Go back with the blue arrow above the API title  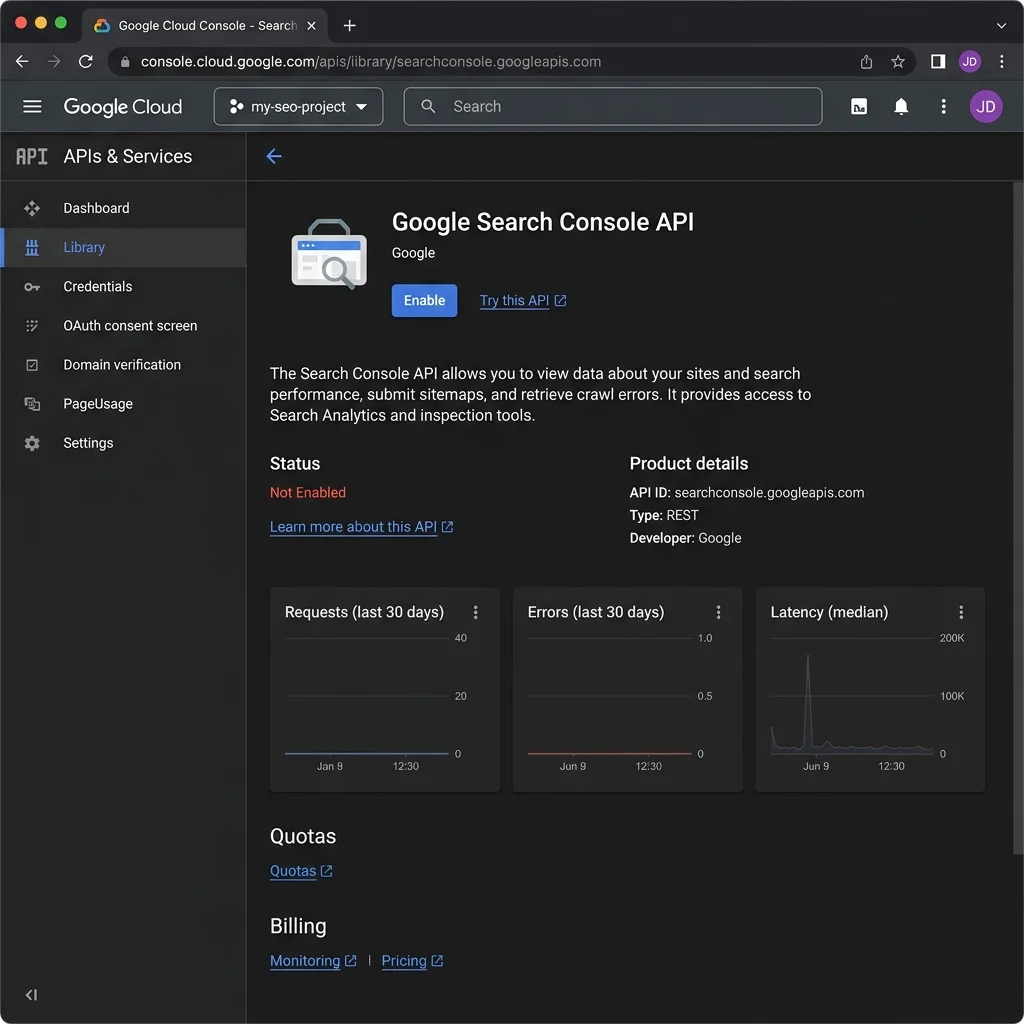[x=274, y=156]
